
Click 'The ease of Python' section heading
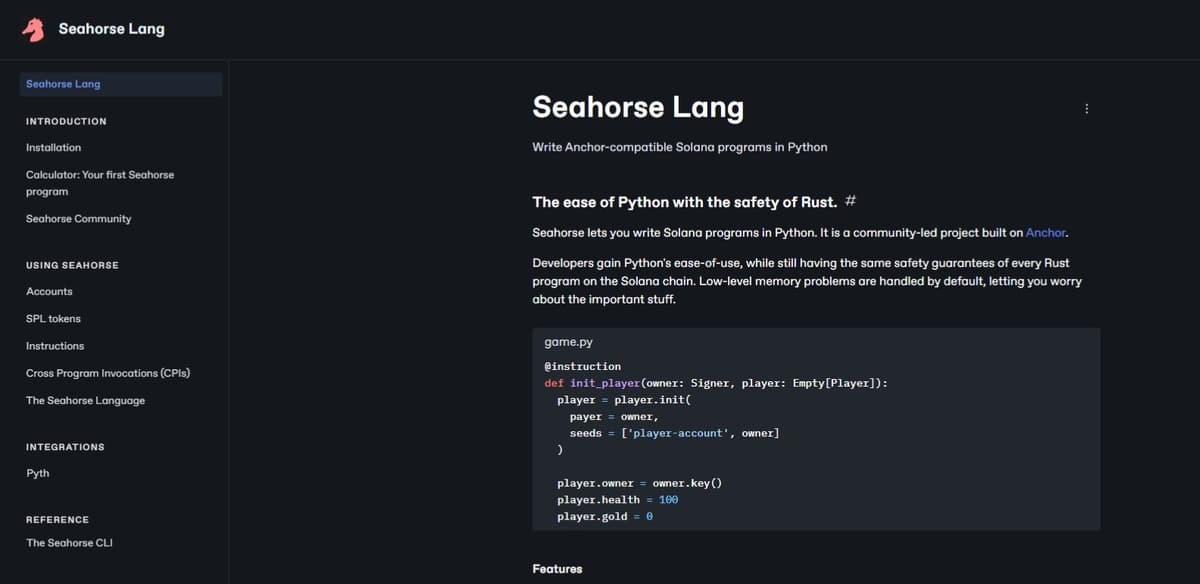[x=685, y=202]
